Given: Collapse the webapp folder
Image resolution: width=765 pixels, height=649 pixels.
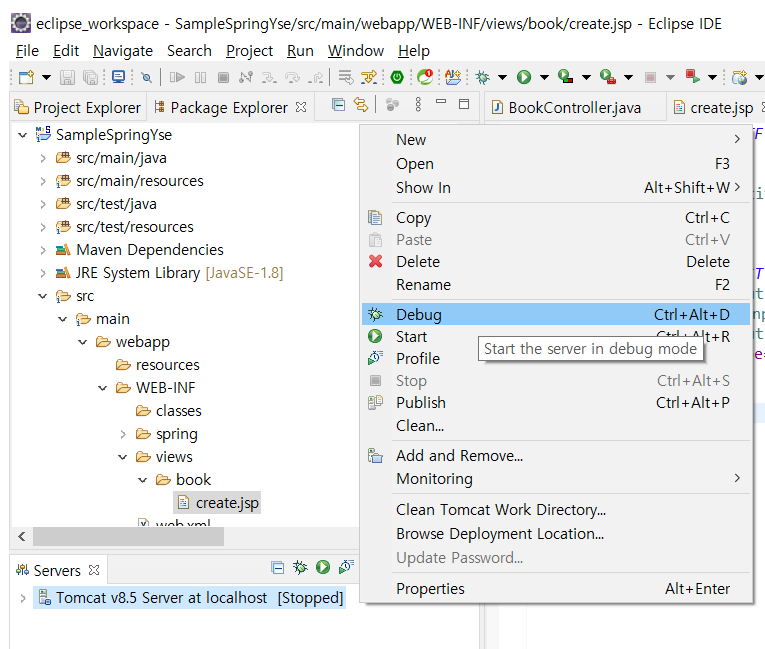Looking at the screenshot, I should tap(83, 342).
